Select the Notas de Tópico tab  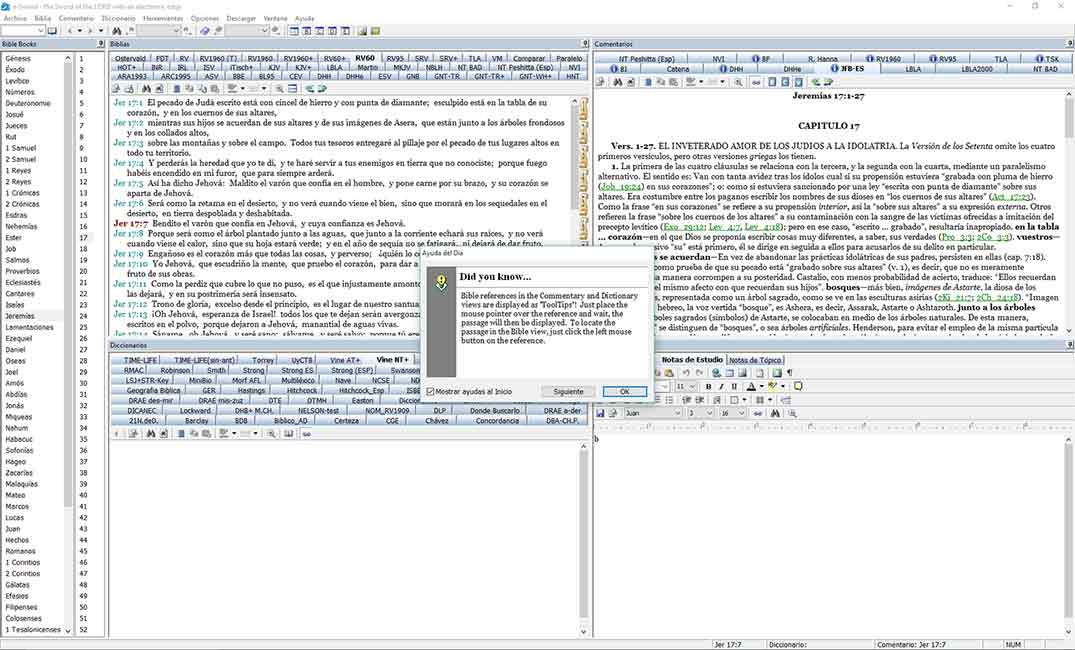coord(755,360)
